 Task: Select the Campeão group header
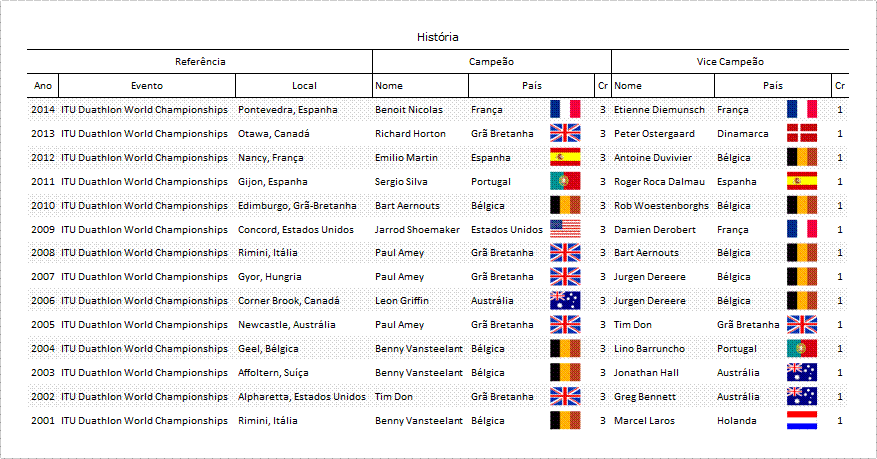pos(492,61)
